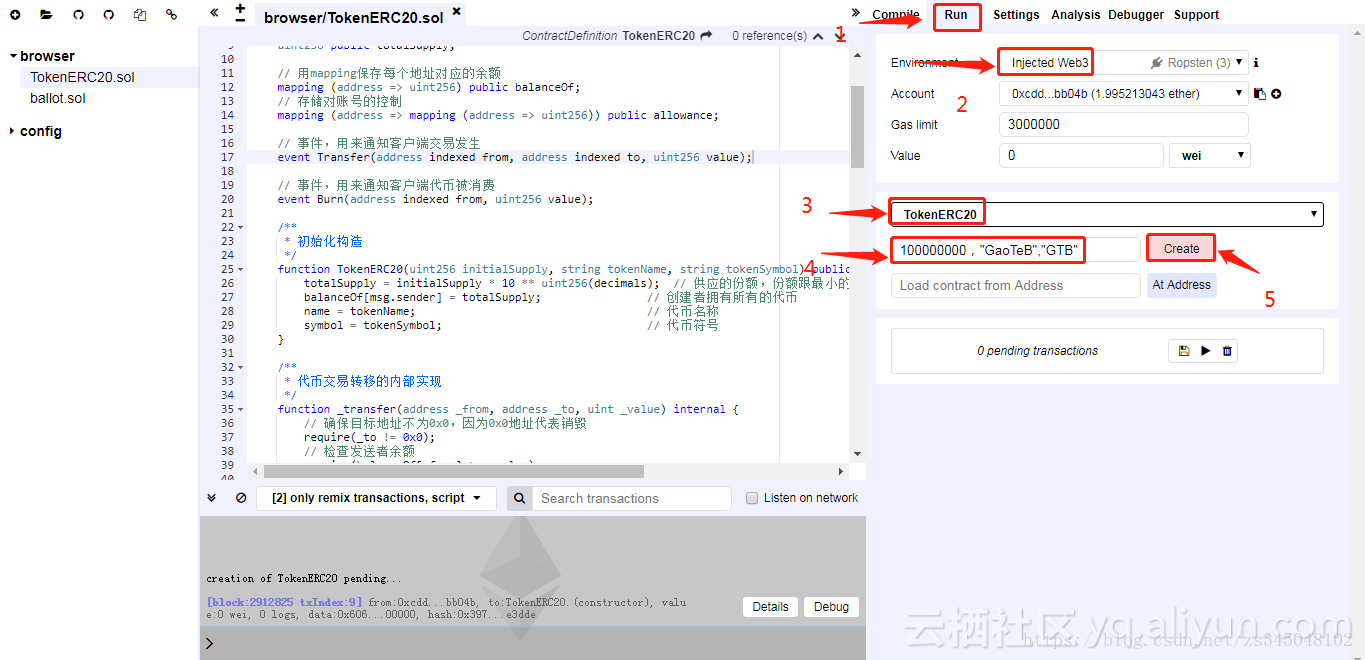
Task: Delete pending transactions with trash icon
Action: click(1227, 351)
